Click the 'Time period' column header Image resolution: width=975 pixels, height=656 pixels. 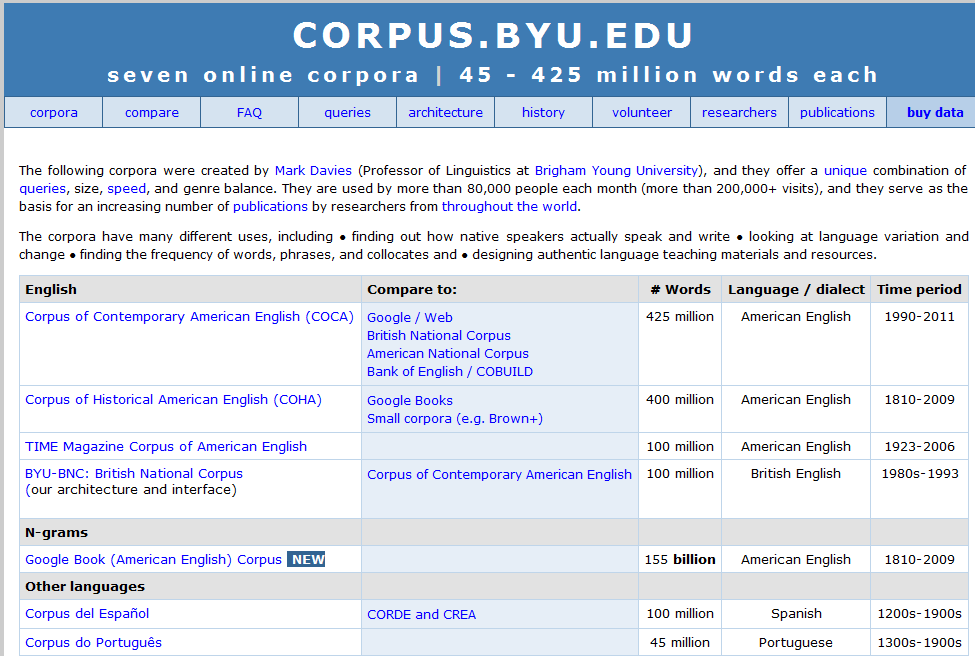pos(919,290)
